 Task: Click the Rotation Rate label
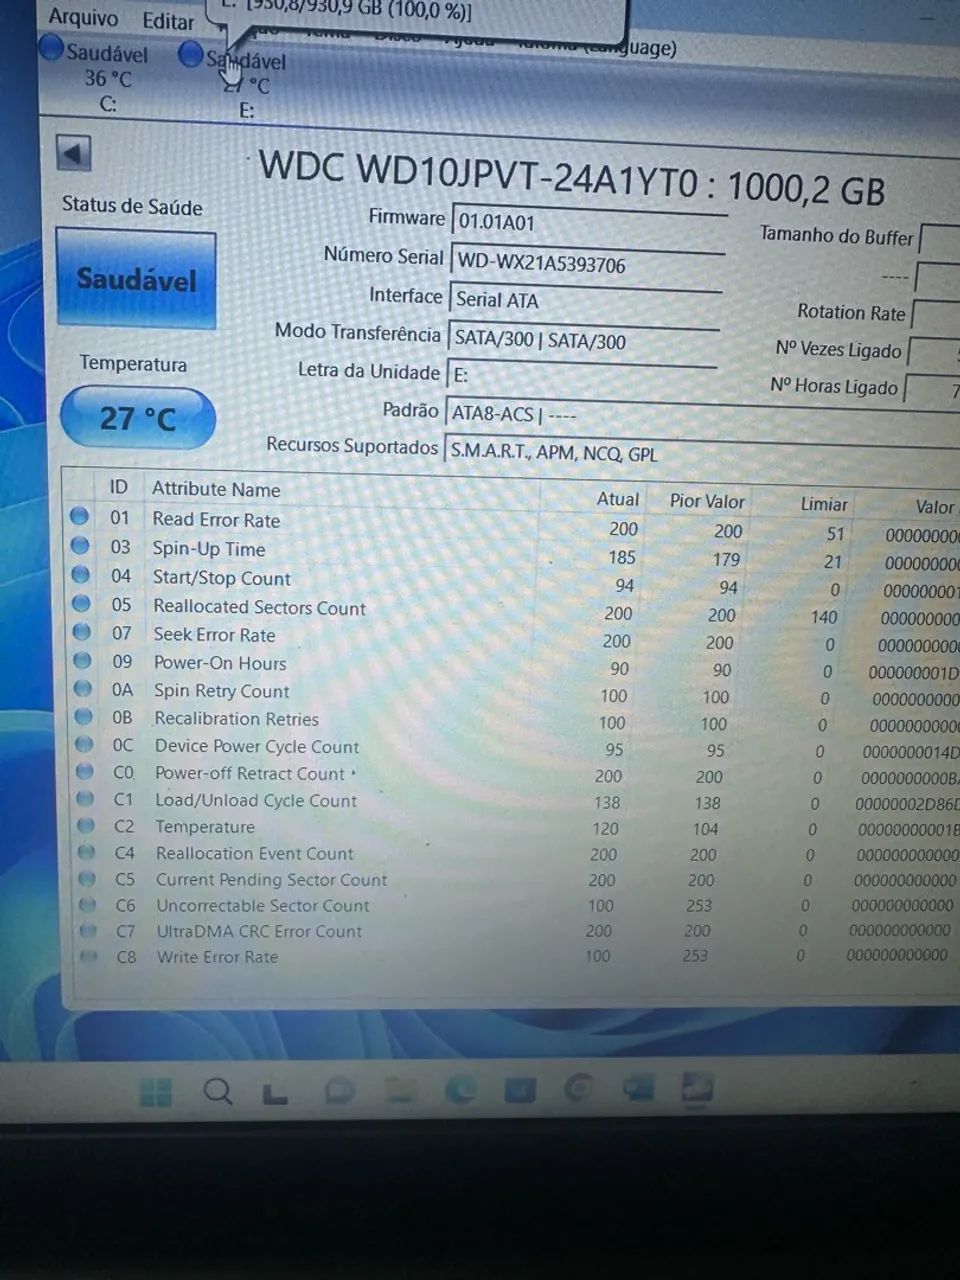[851, 312]
